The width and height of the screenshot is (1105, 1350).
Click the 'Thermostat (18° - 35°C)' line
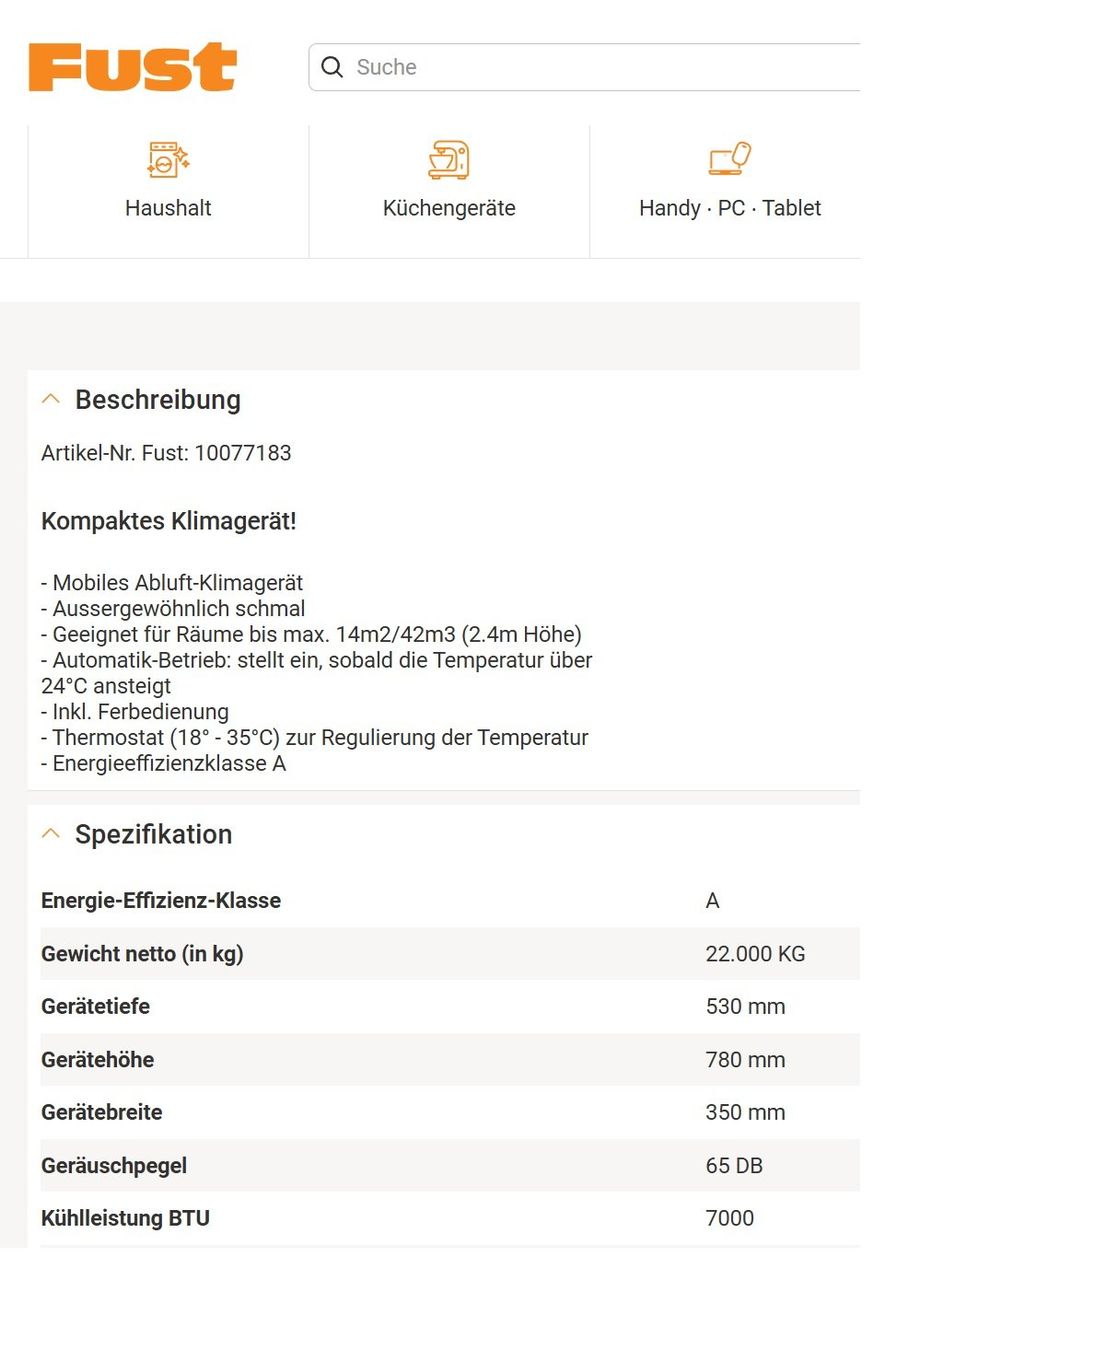point(315,737)
